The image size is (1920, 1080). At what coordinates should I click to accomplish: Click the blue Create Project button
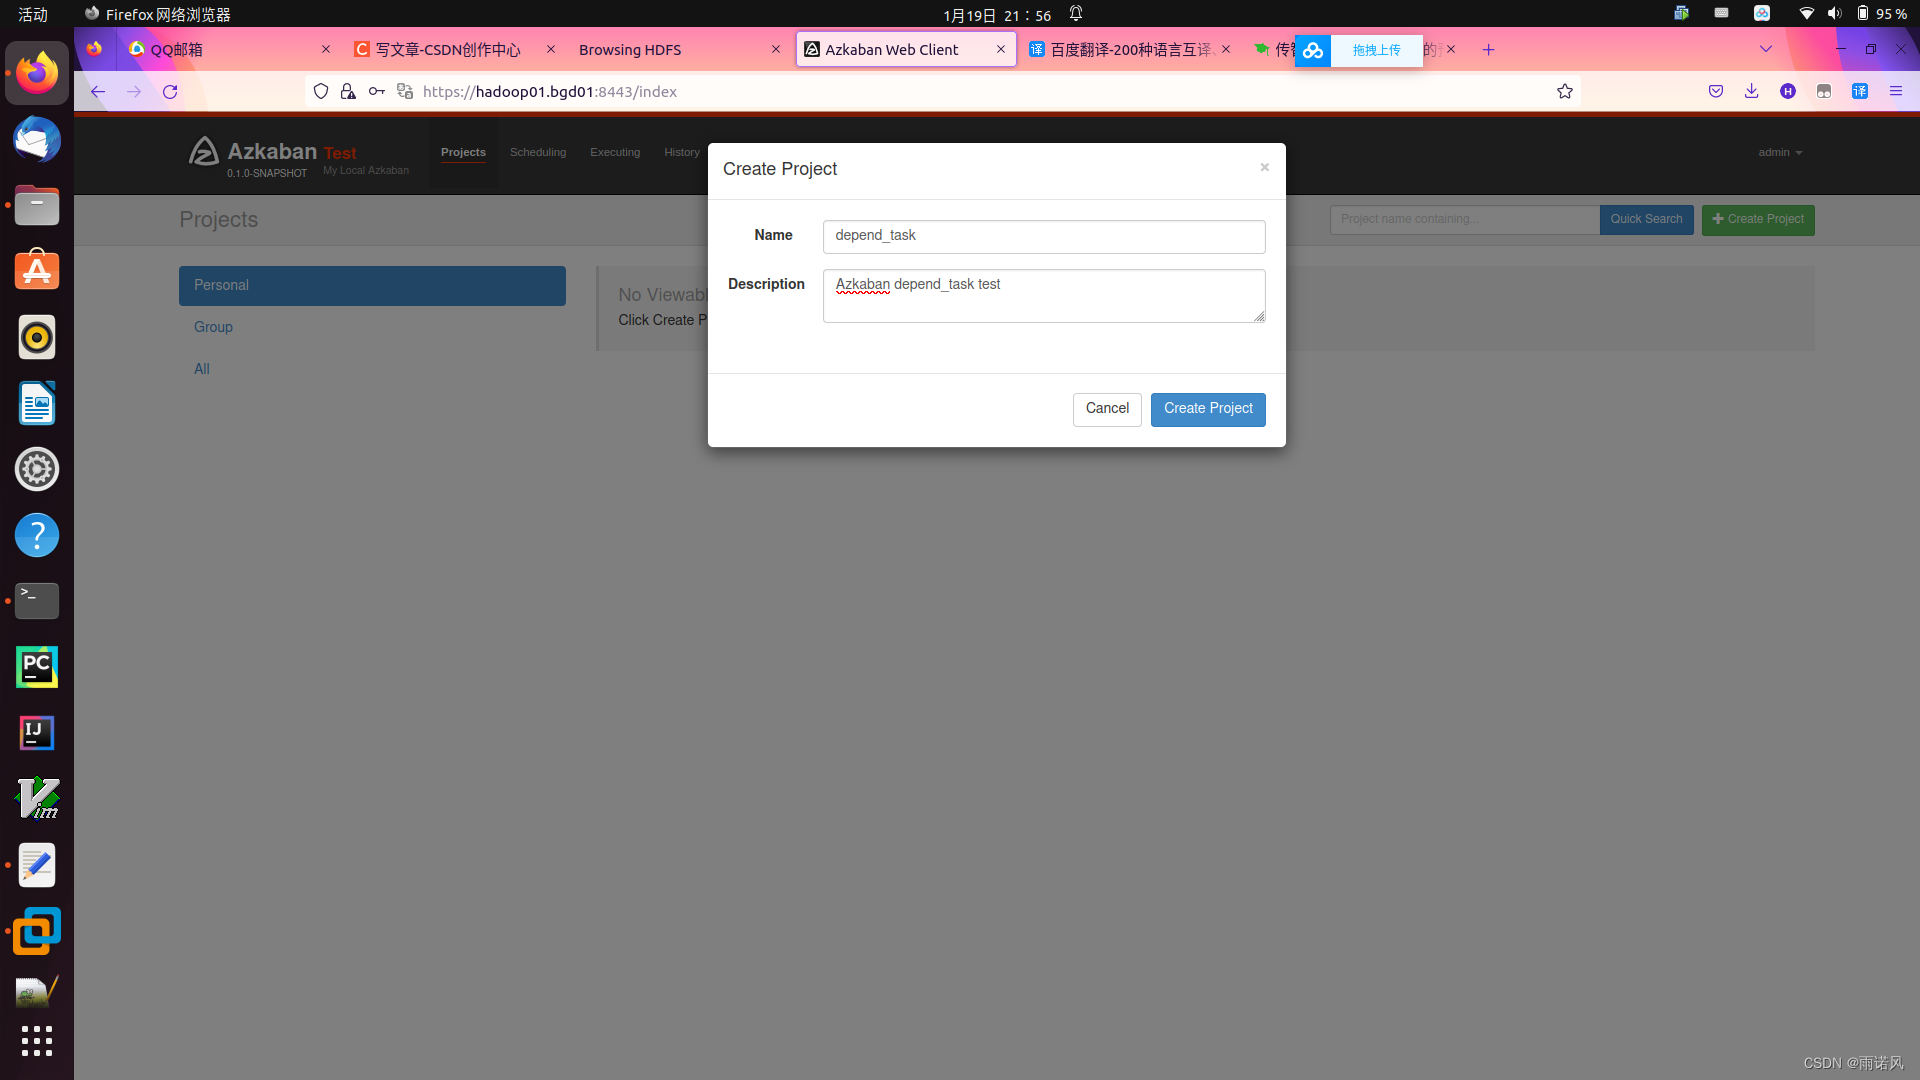pyautogui.click(x=1207, y=409)
